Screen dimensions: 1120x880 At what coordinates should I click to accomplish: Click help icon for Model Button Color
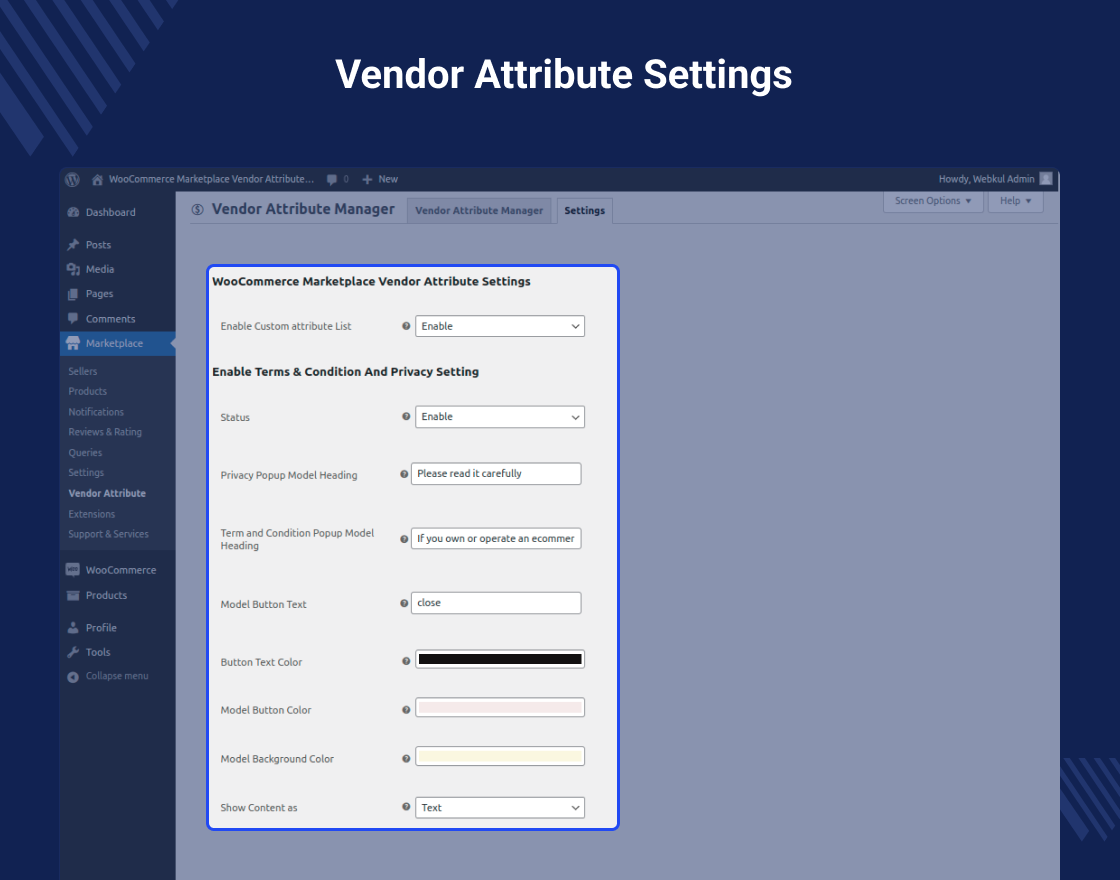pos(406,710)
